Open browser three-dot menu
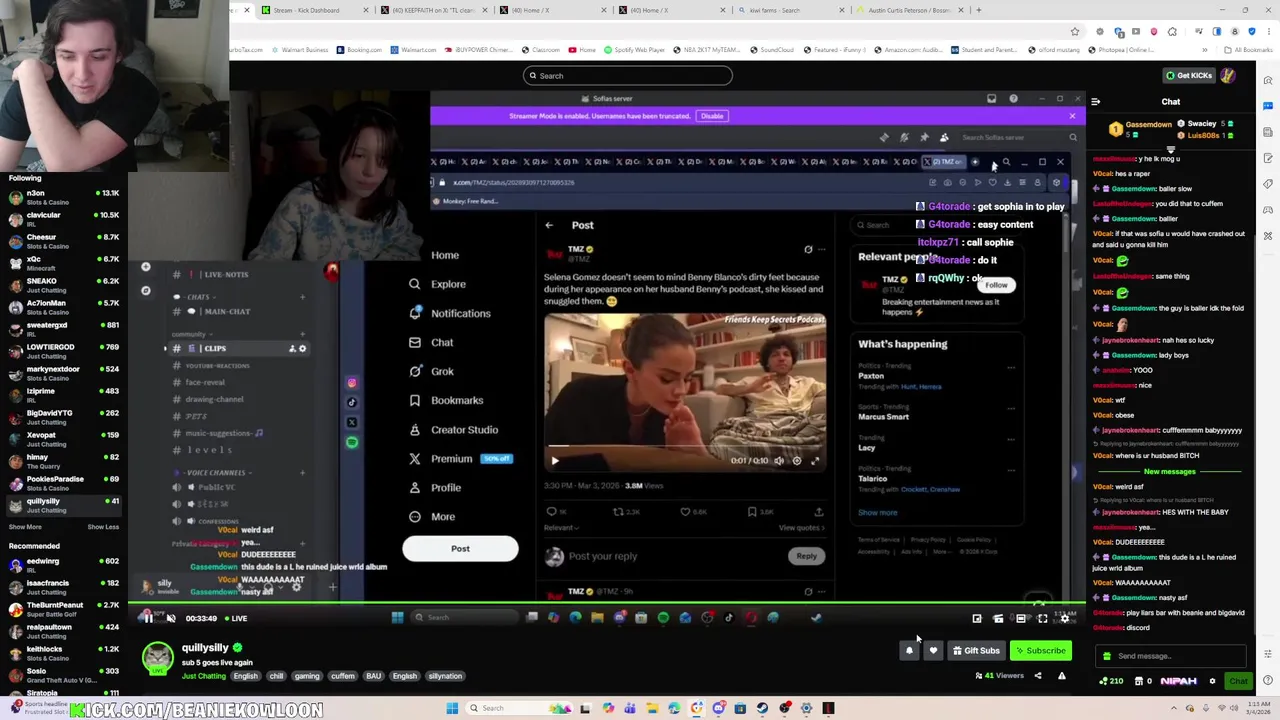Image resolution: width=1280 pixels, height=720 pixels. click(1268, 31)
